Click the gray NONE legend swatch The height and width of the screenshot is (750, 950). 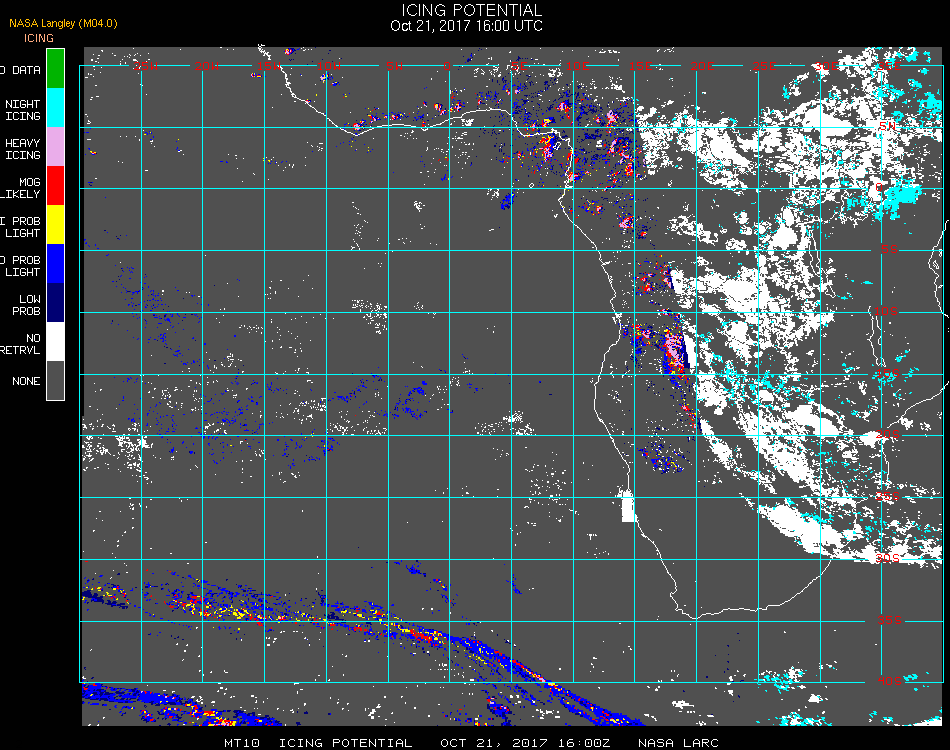tap(55, 380)
